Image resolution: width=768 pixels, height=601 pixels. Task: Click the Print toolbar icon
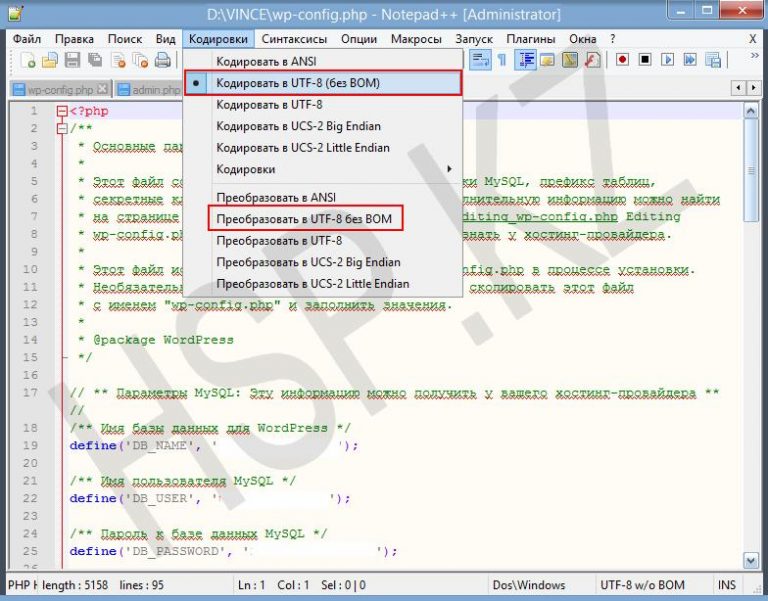point(163,61)
